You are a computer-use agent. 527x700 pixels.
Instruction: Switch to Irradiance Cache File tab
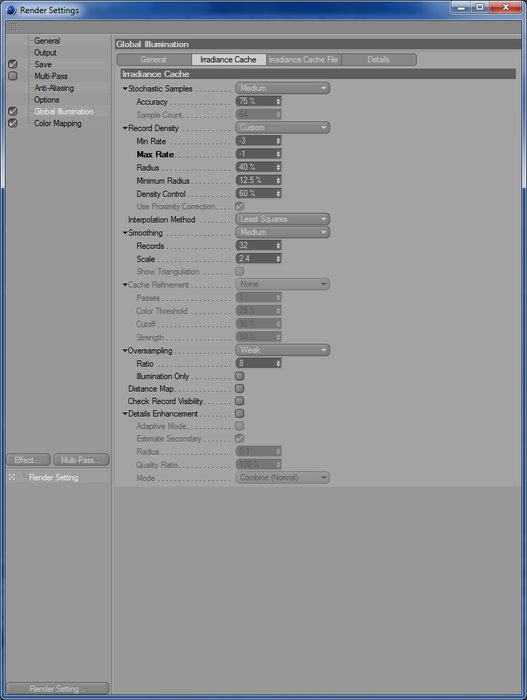click(x=304, y=59)
